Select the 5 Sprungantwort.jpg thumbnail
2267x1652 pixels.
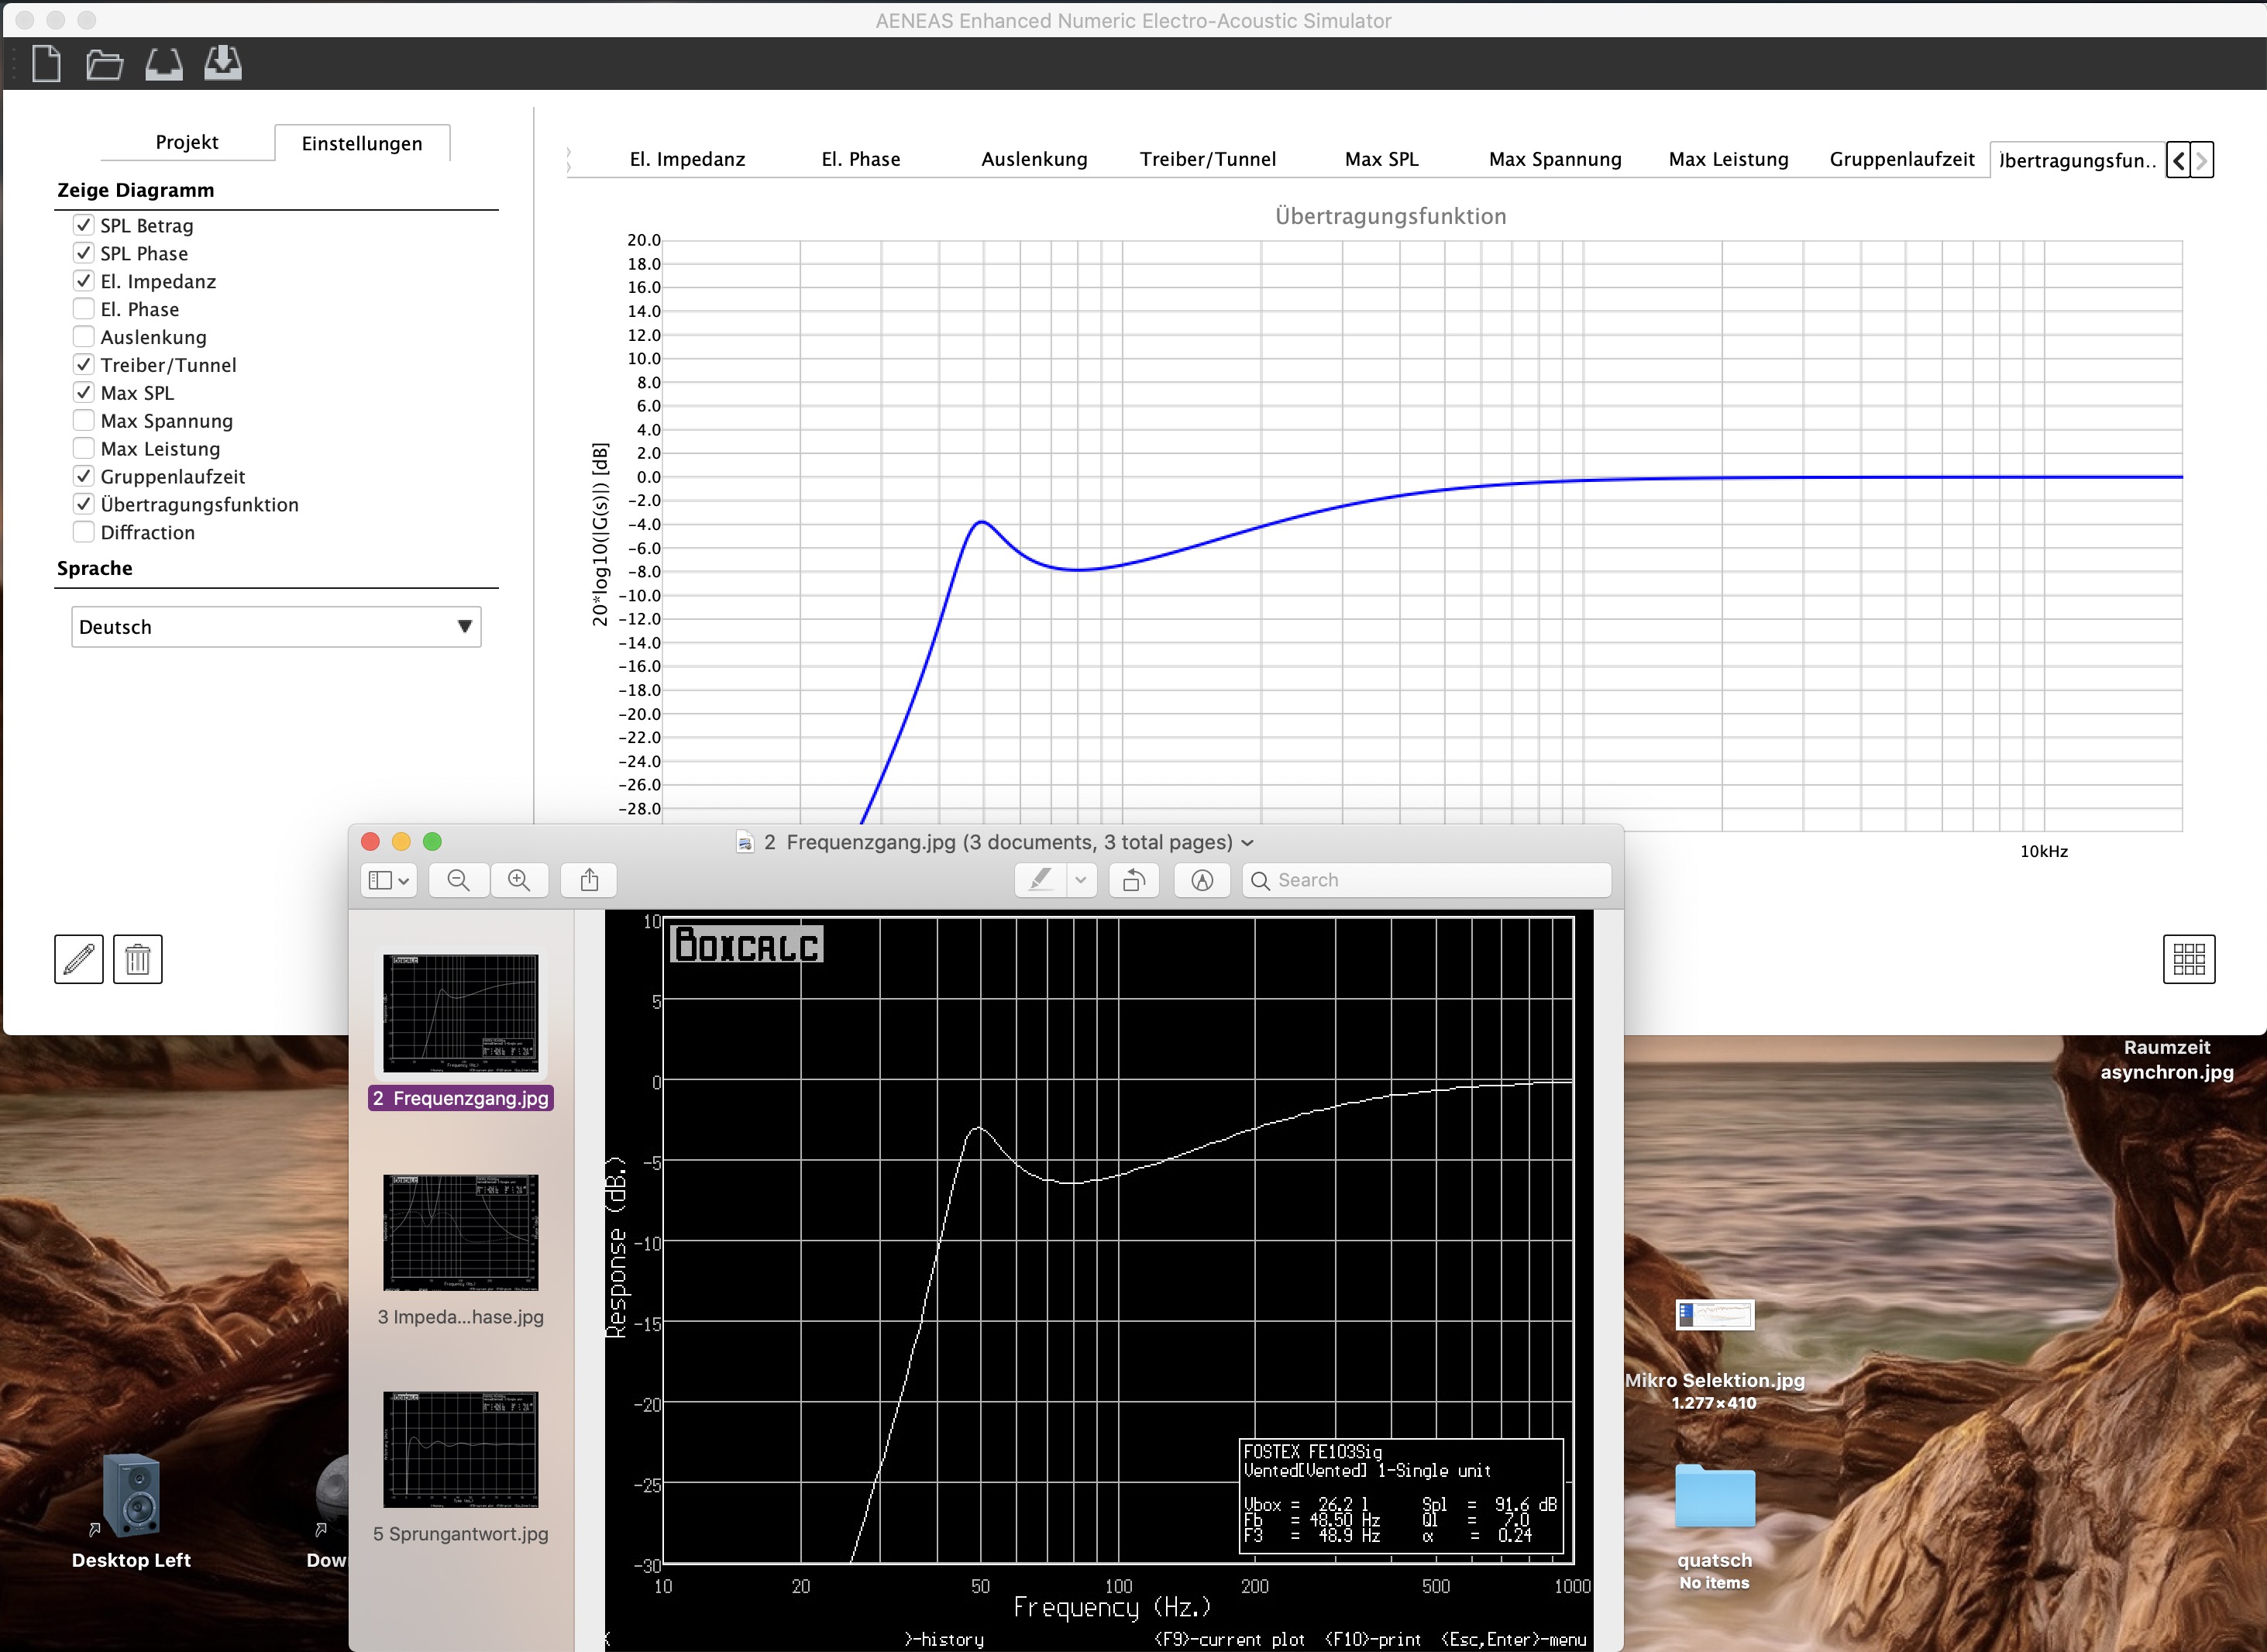click(x=461, y=1449)
